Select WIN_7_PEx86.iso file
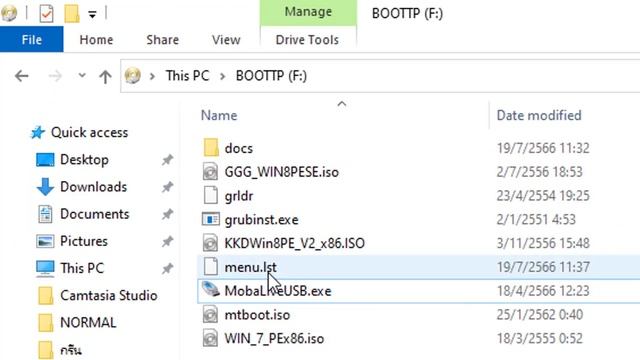Image resolution: width=640 pixels, height=360 pixels. [274, 338]
